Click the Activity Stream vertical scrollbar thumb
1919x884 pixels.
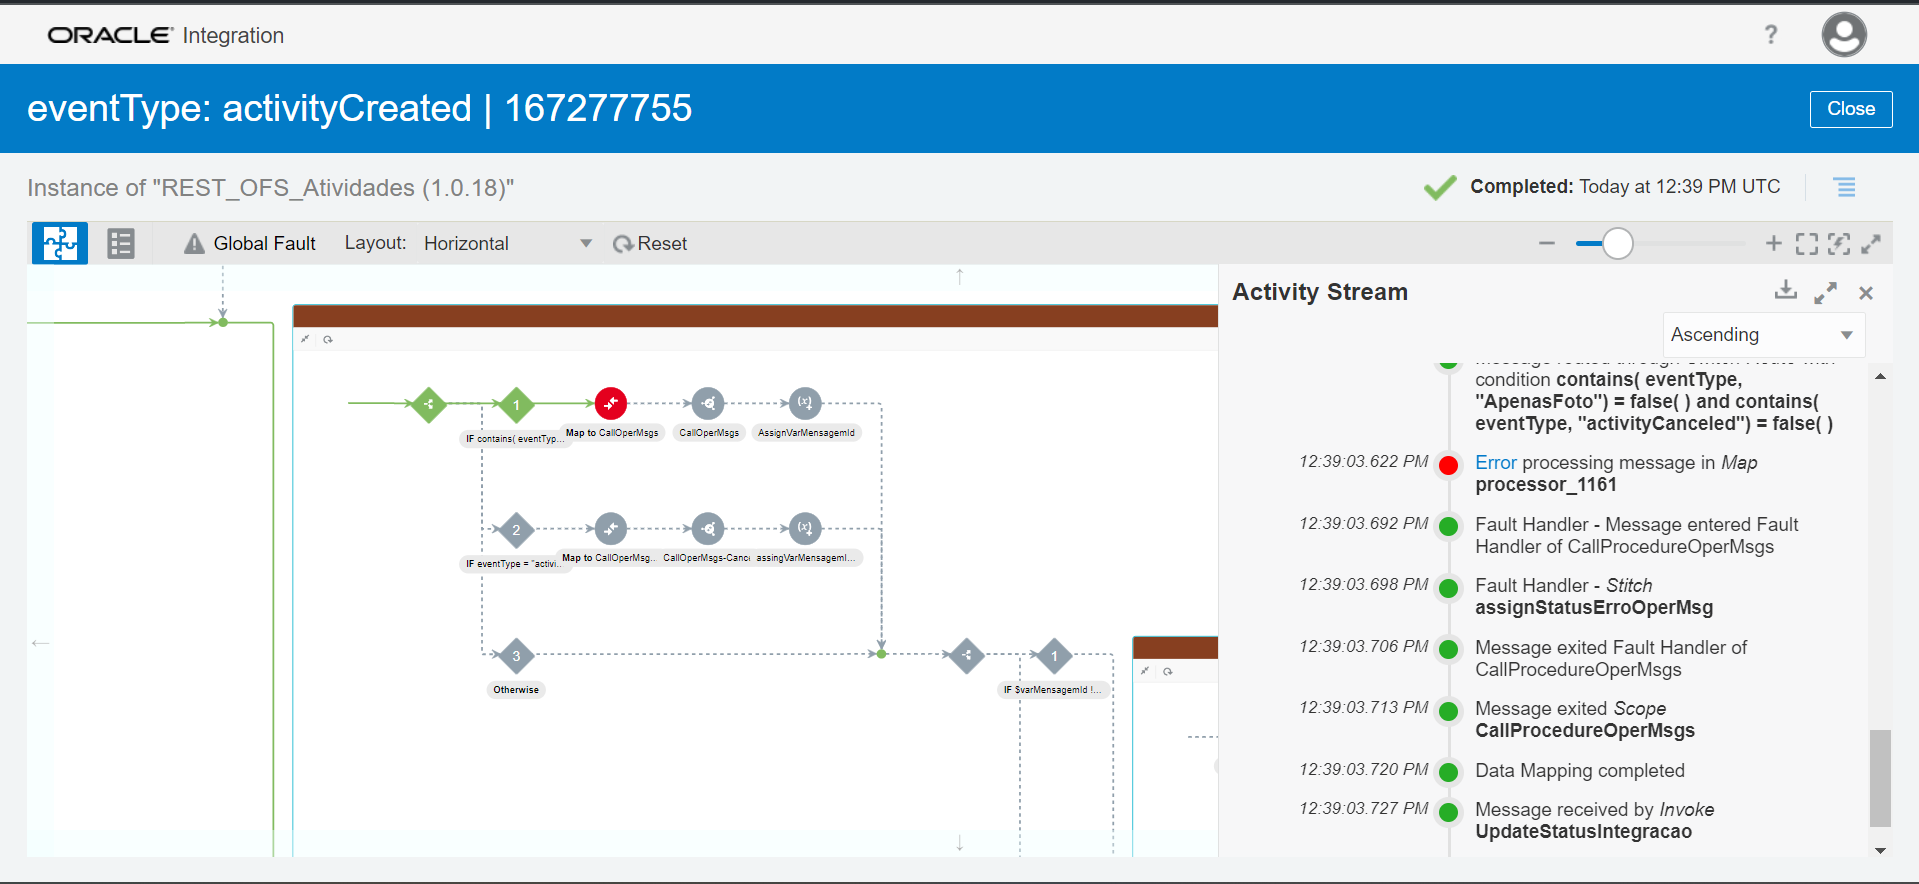pos(1880,777)
